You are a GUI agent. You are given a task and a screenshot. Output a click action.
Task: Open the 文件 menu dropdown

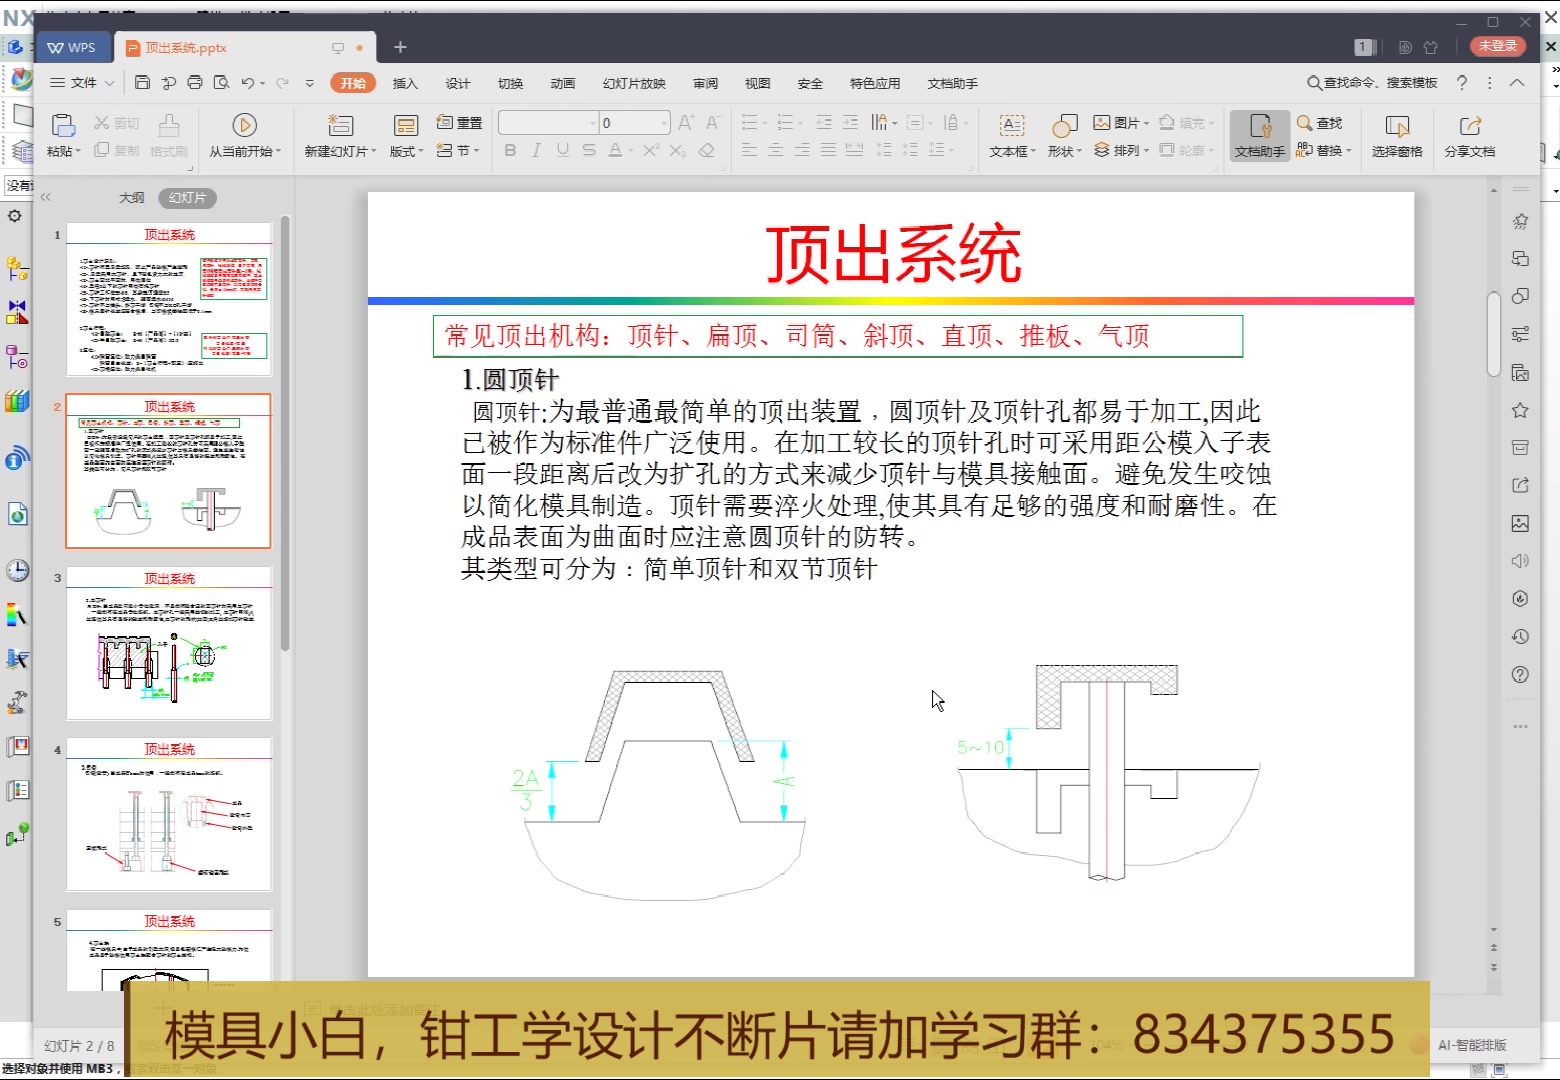pyautogui.click(x=83, y=83)
